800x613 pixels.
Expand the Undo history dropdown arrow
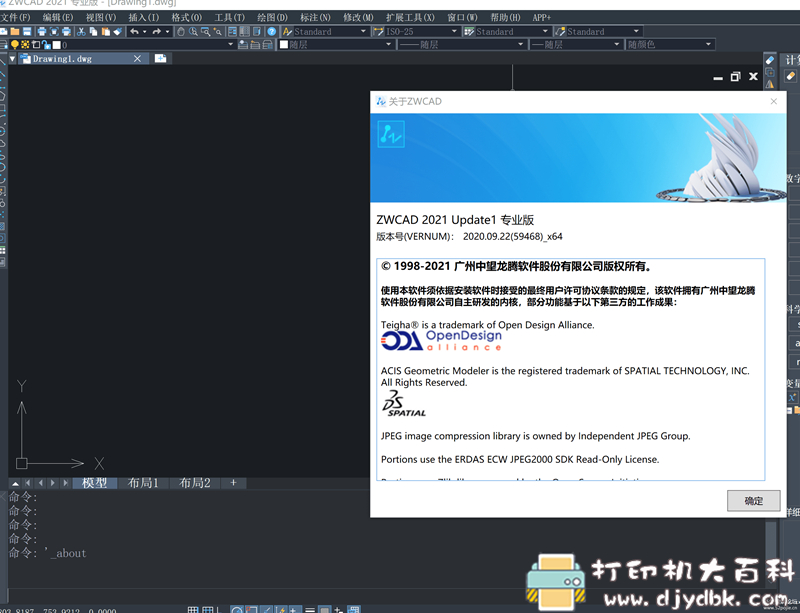[144, 32]
